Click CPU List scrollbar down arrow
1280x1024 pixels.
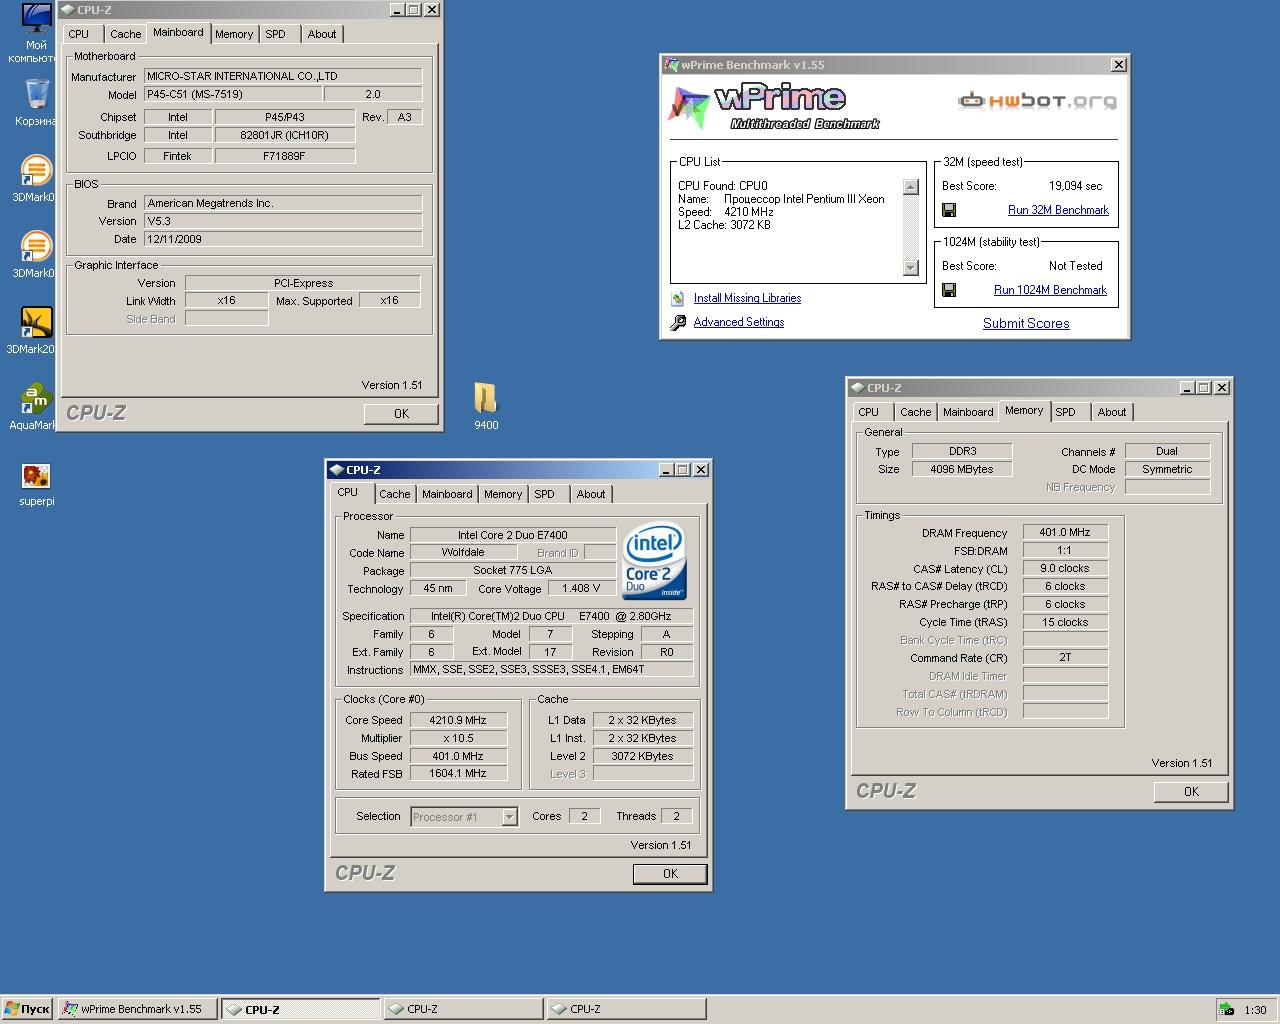(910, 267)
